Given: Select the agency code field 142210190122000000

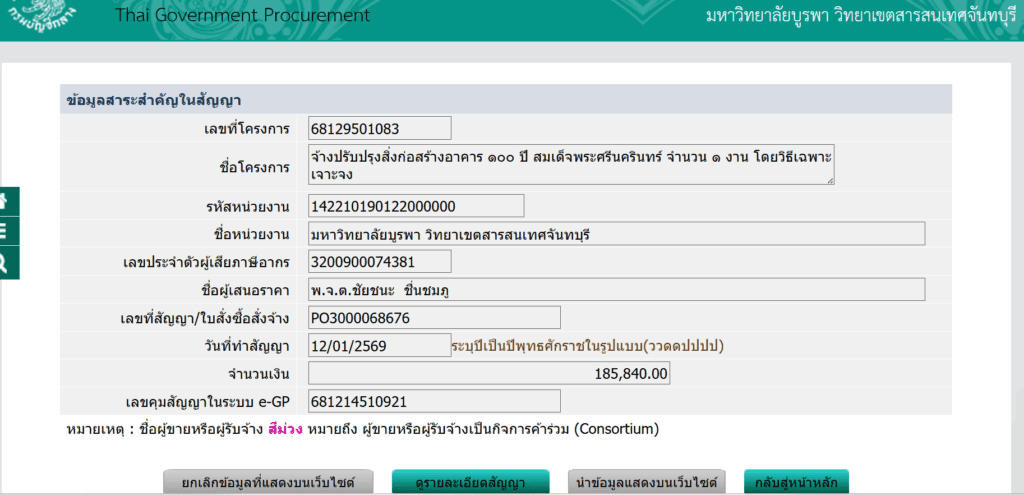Looking at the screenshot, I should point(415,206).
